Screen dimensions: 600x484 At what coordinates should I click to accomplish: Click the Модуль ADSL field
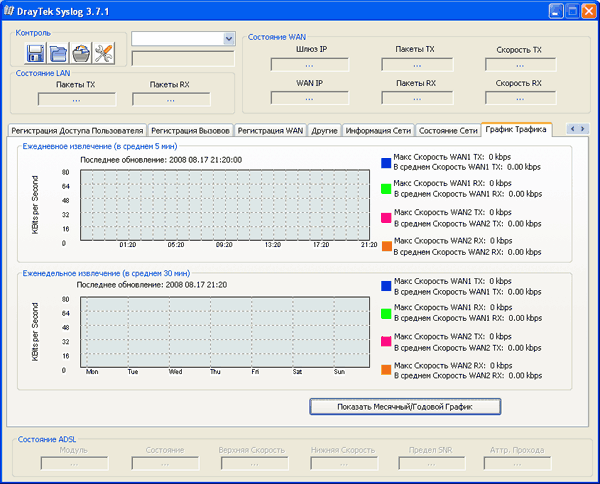click(74, 464)
